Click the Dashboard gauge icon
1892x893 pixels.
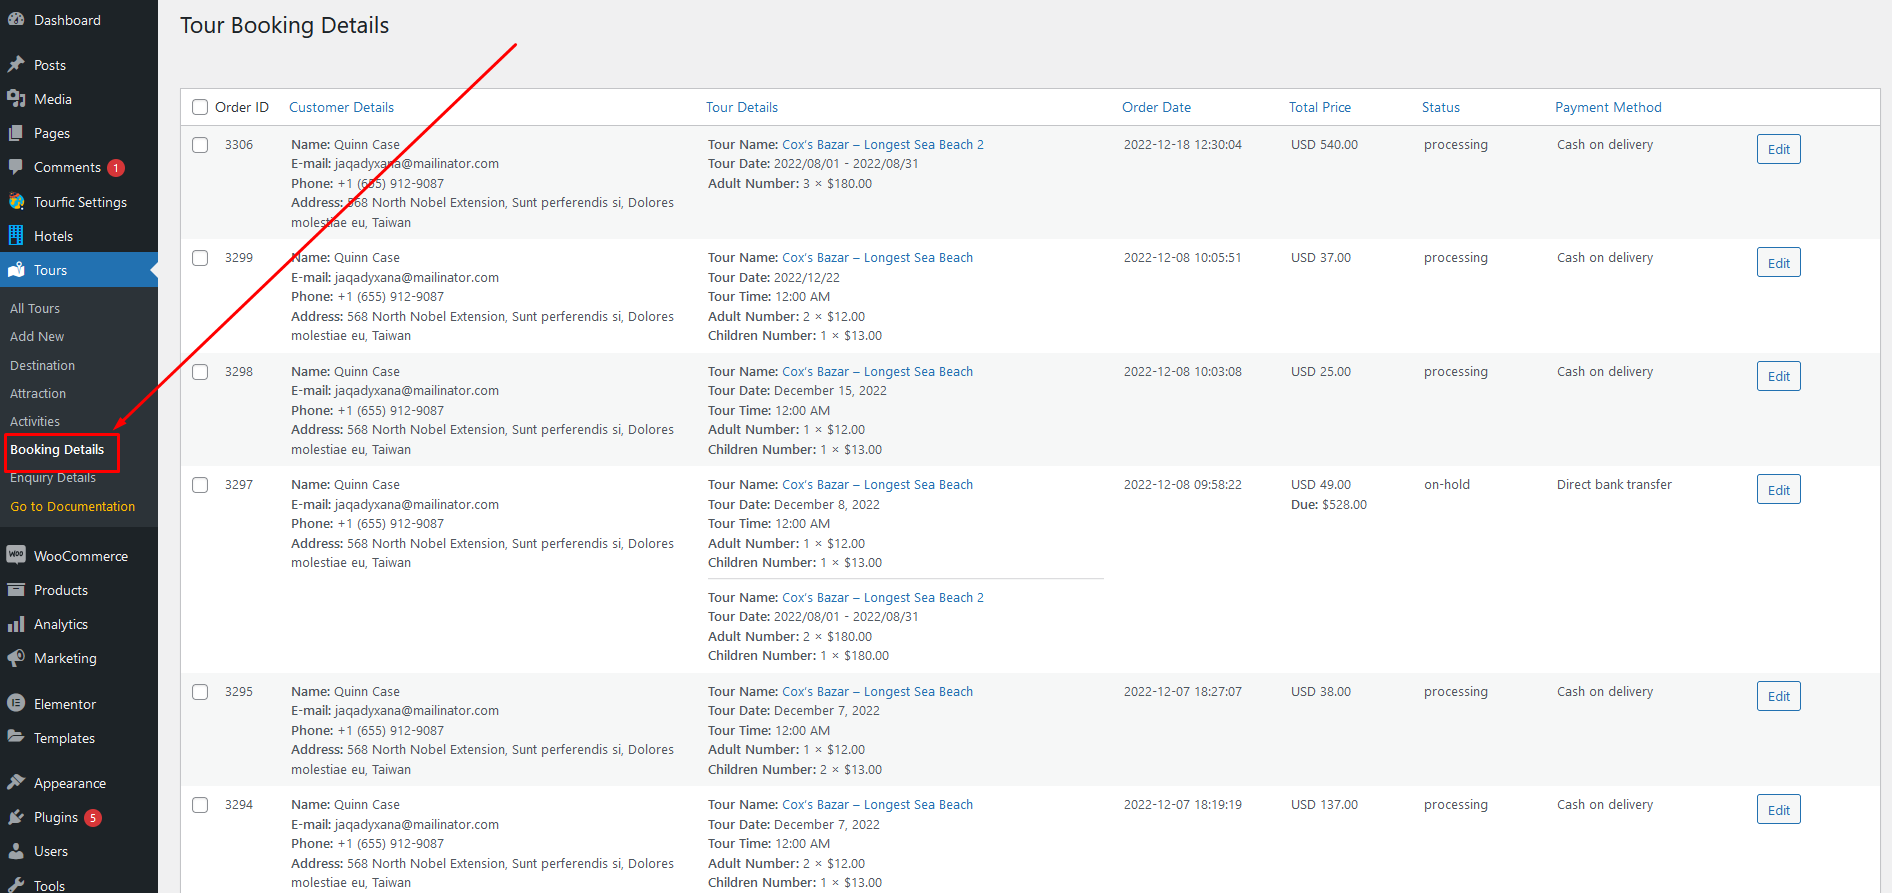coord(16,20)
